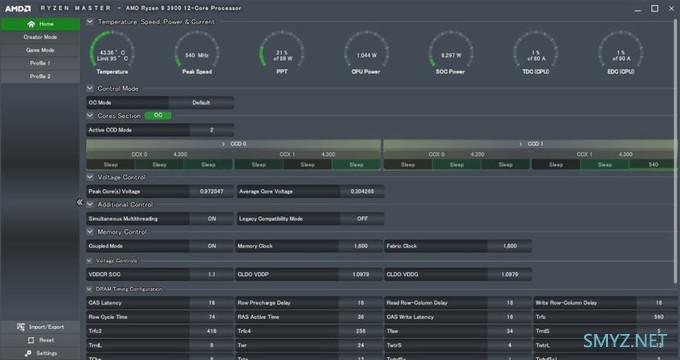Screen dimensions: 680x360
Task: Collapse the Voltage Controls subsection
Action: (x=89, y=261)
